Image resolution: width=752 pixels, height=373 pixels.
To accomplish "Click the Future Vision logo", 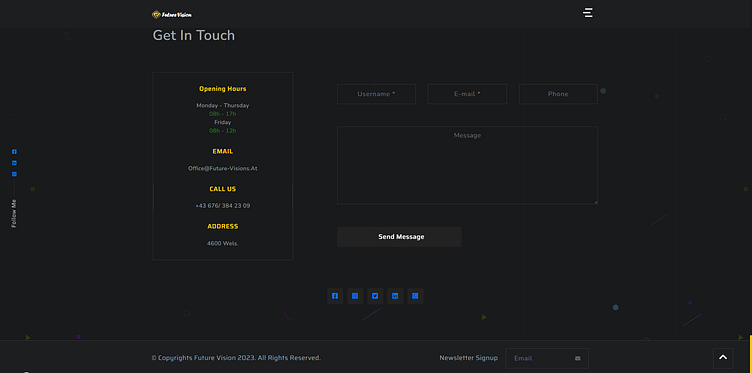I will click(172, 15).
